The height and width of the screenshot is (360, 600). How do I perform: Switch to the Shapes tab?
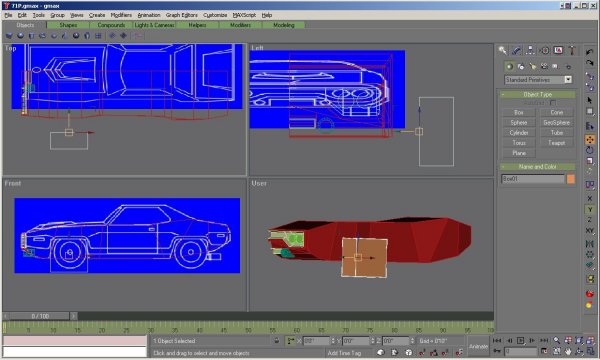point(68,25)
